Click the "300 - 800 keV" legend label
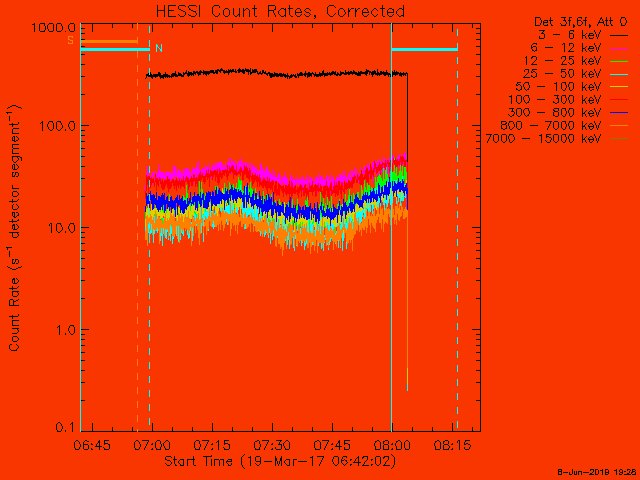Screen dimensions: 640x480 click(x=555, y=113)
